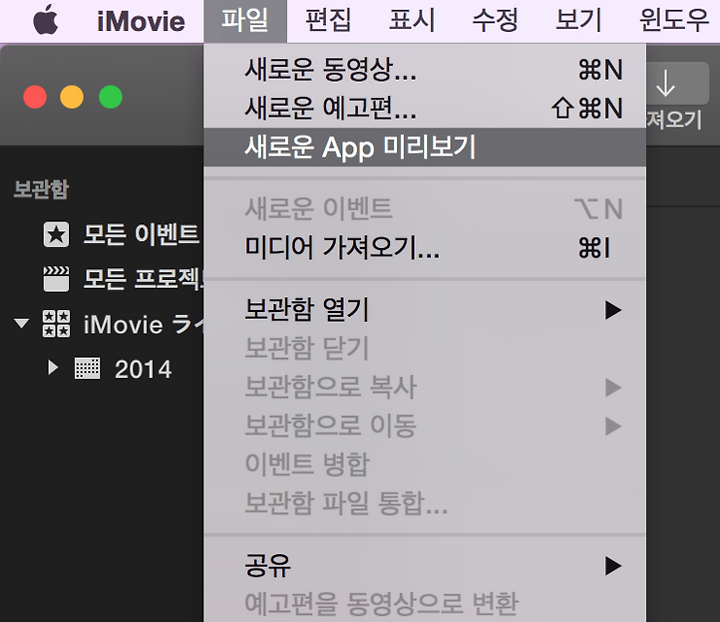Open the 표시 menu
720x622 pixels.
[411, 21]
